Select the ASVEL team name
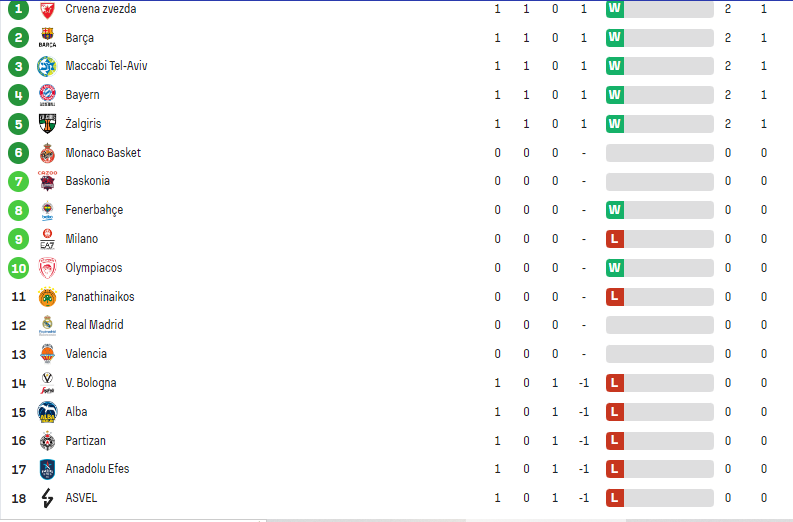 pos(81,498)
